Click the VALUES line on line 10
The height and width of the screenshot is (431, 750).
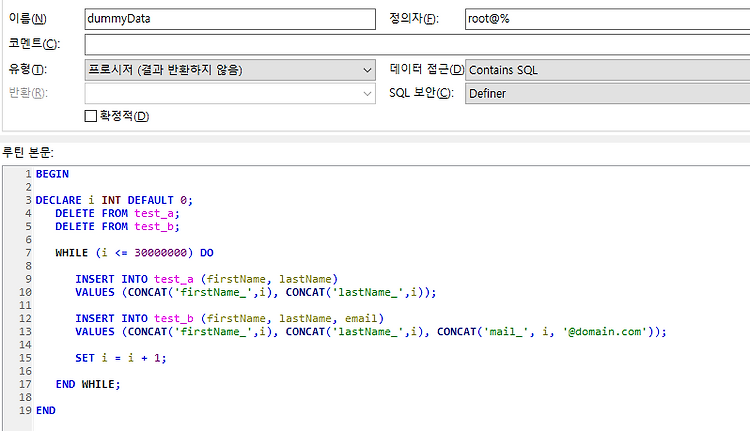click(x=256, y=292)
